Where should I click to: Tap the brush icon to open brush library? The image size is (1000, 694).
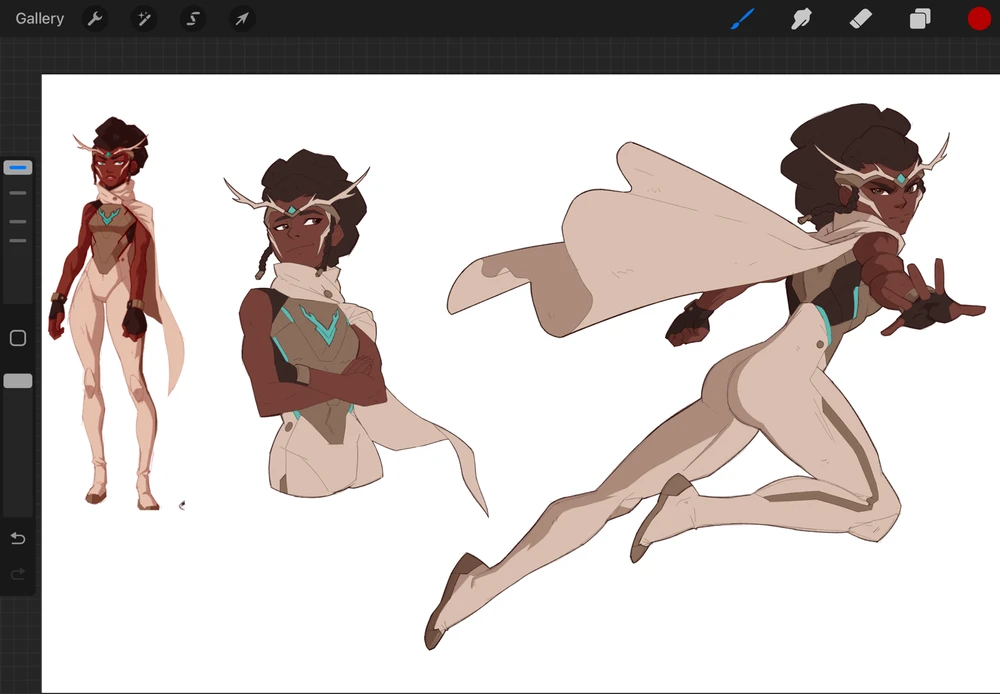(741, 18)
